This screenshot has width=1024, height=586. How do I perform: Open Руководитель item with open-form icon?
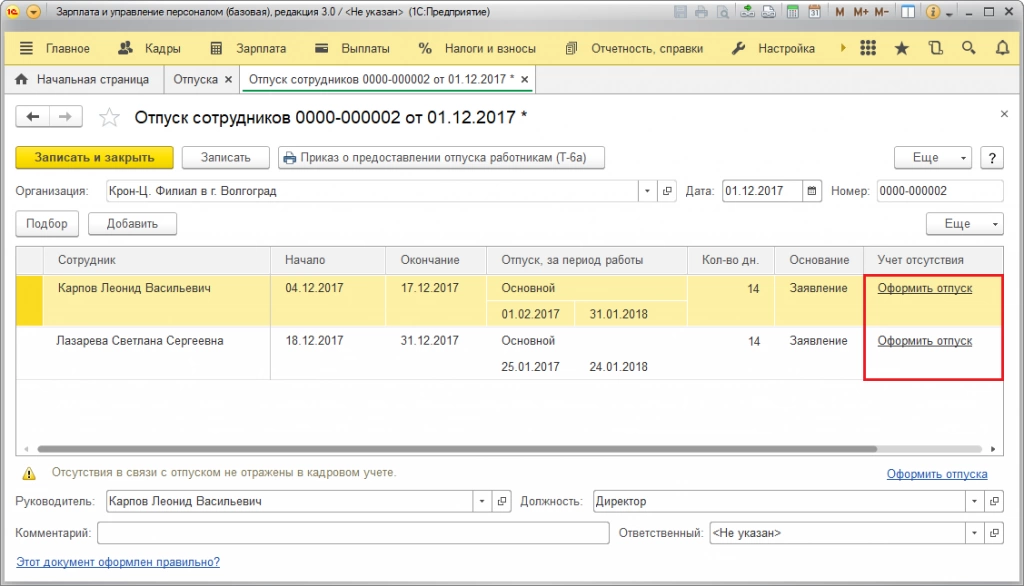[x=502, y=501]
